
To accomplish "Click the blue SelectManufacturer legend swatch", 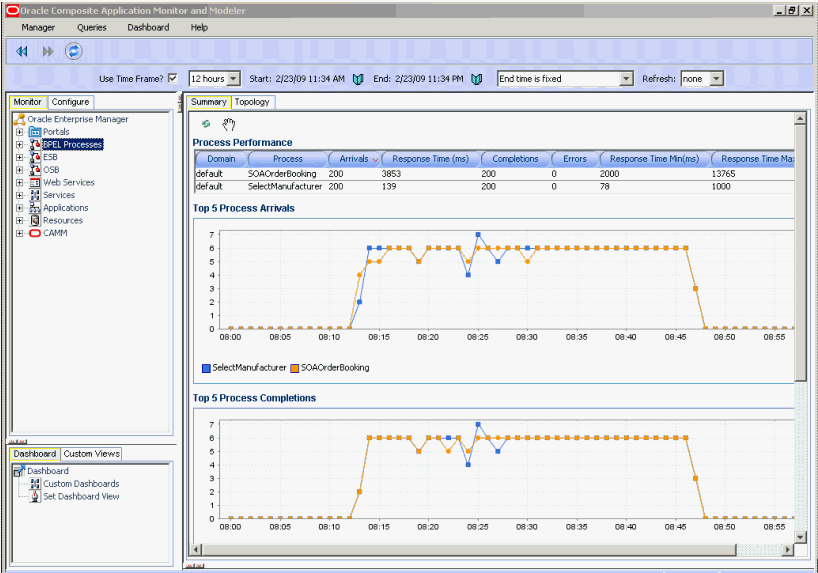I will coord(206,368).
